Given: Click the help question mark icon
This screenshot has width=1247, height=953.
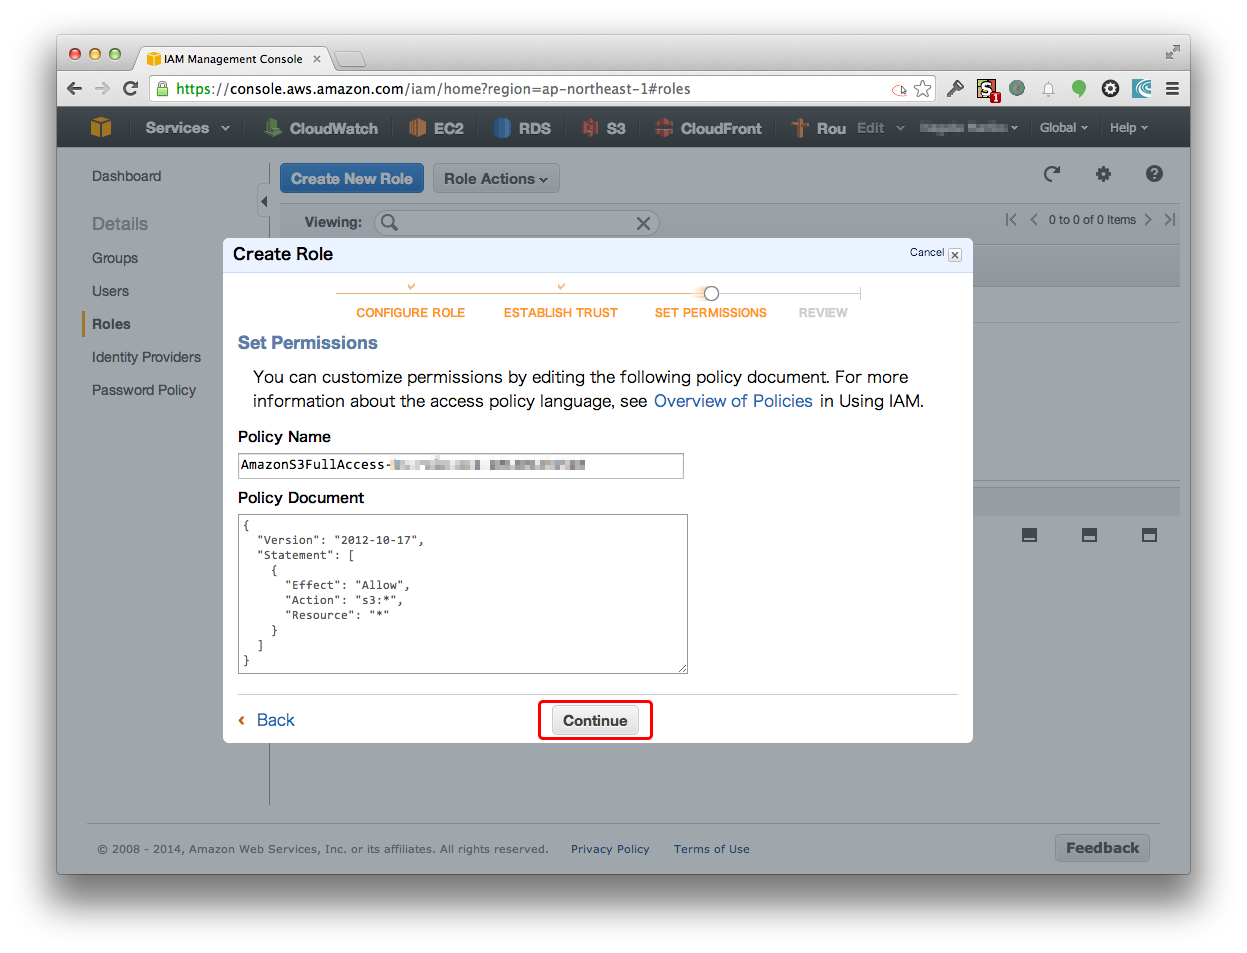Looking at the screenshot, I should tap(1154, 174).
